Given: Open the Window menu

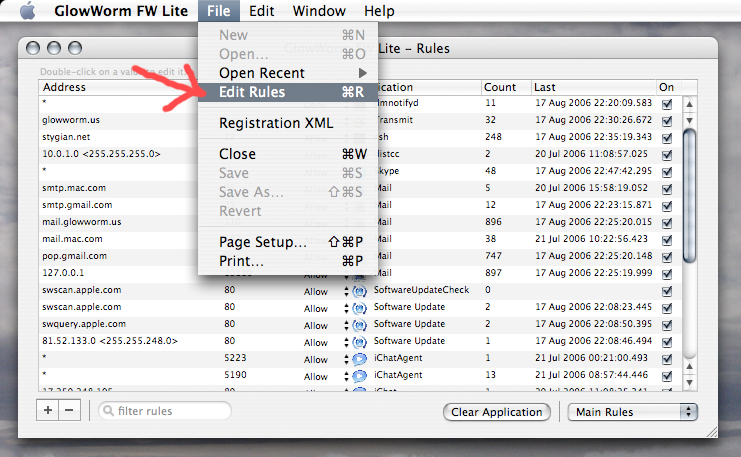Looking at the screenshot, I should click(x=319, y=10).
